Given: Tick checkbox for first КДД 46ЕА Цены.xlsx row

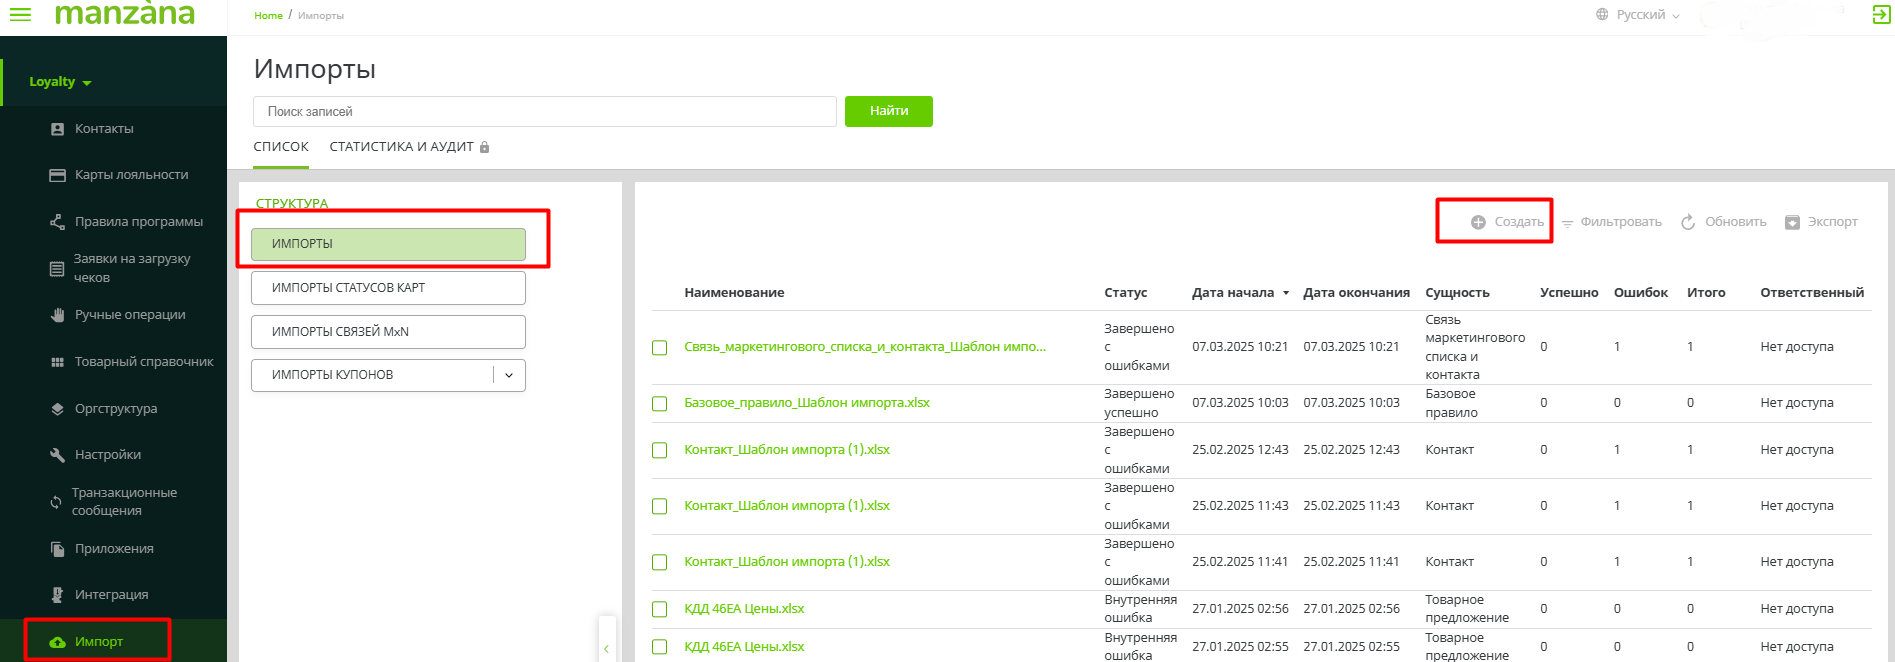Looking at the screenshot, I should (x=660, y=609).
